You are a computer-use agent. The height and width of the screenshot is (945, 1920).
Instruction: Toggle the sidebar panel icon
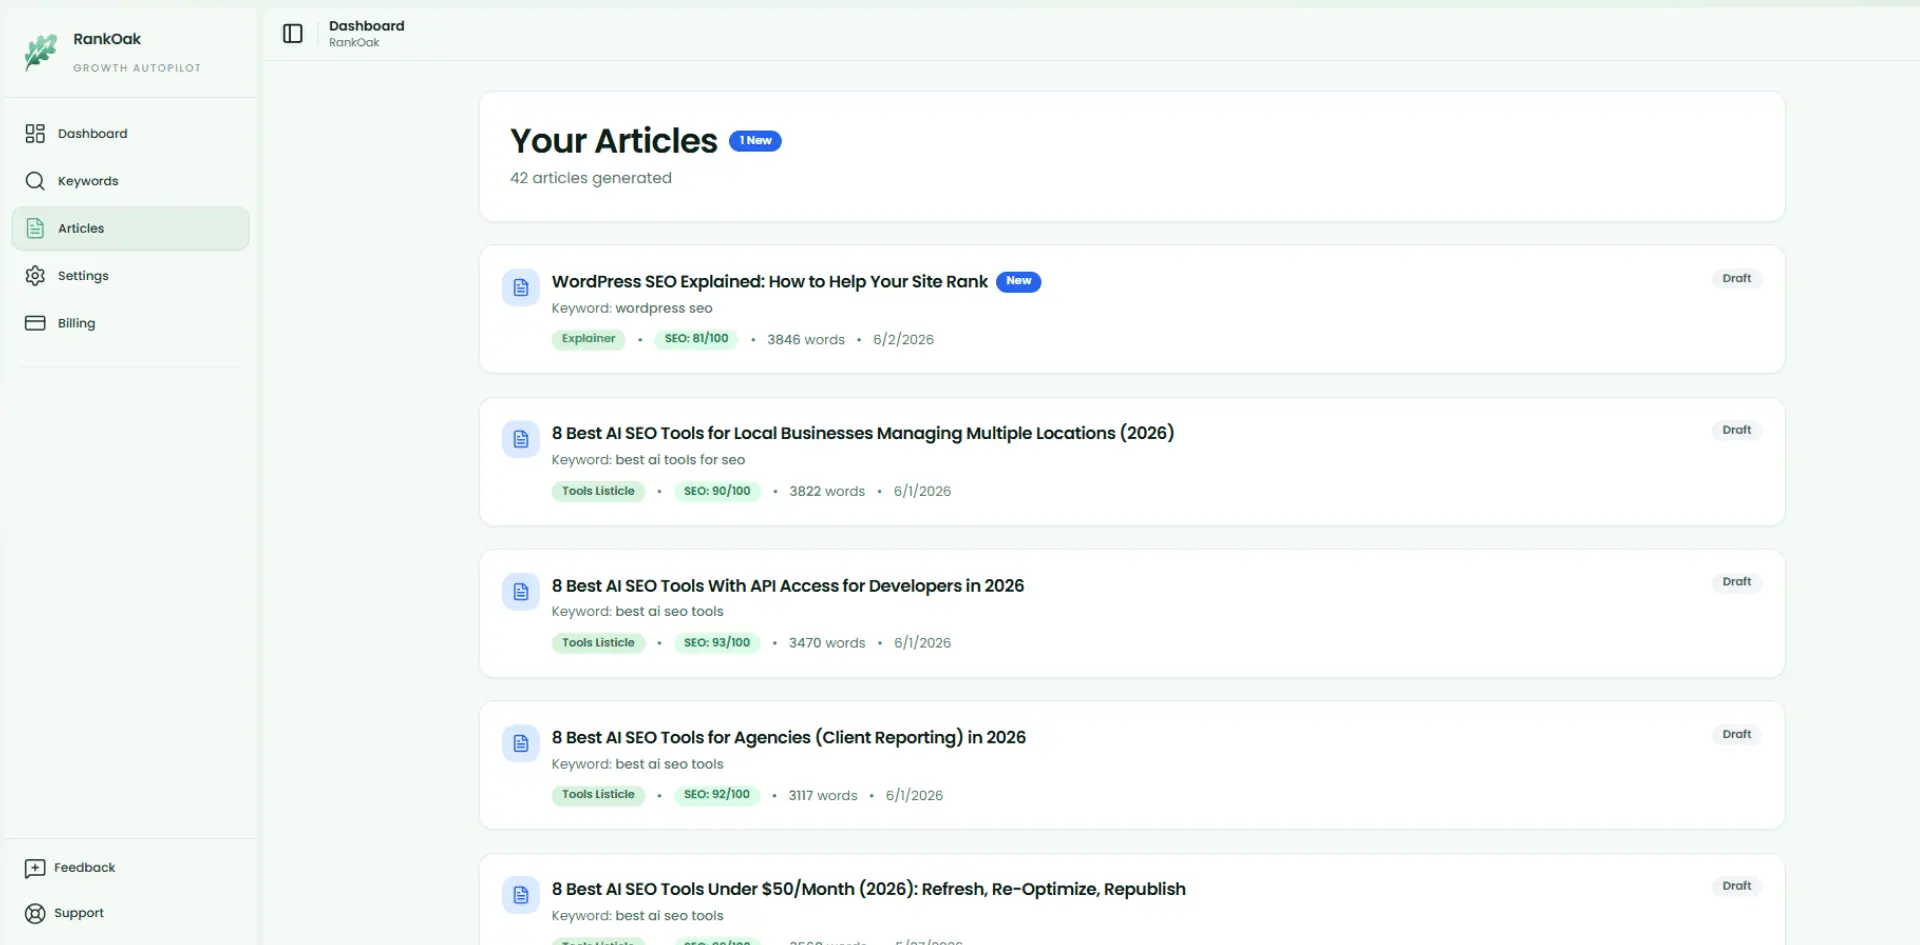(293, 34)
